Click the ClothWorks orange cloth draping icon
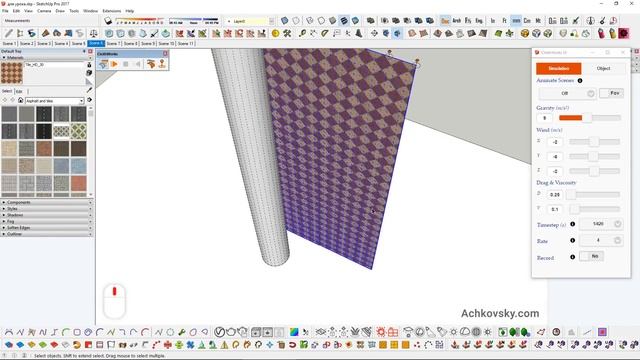This screenshot has height=360, width=640. tap(151, 64)
